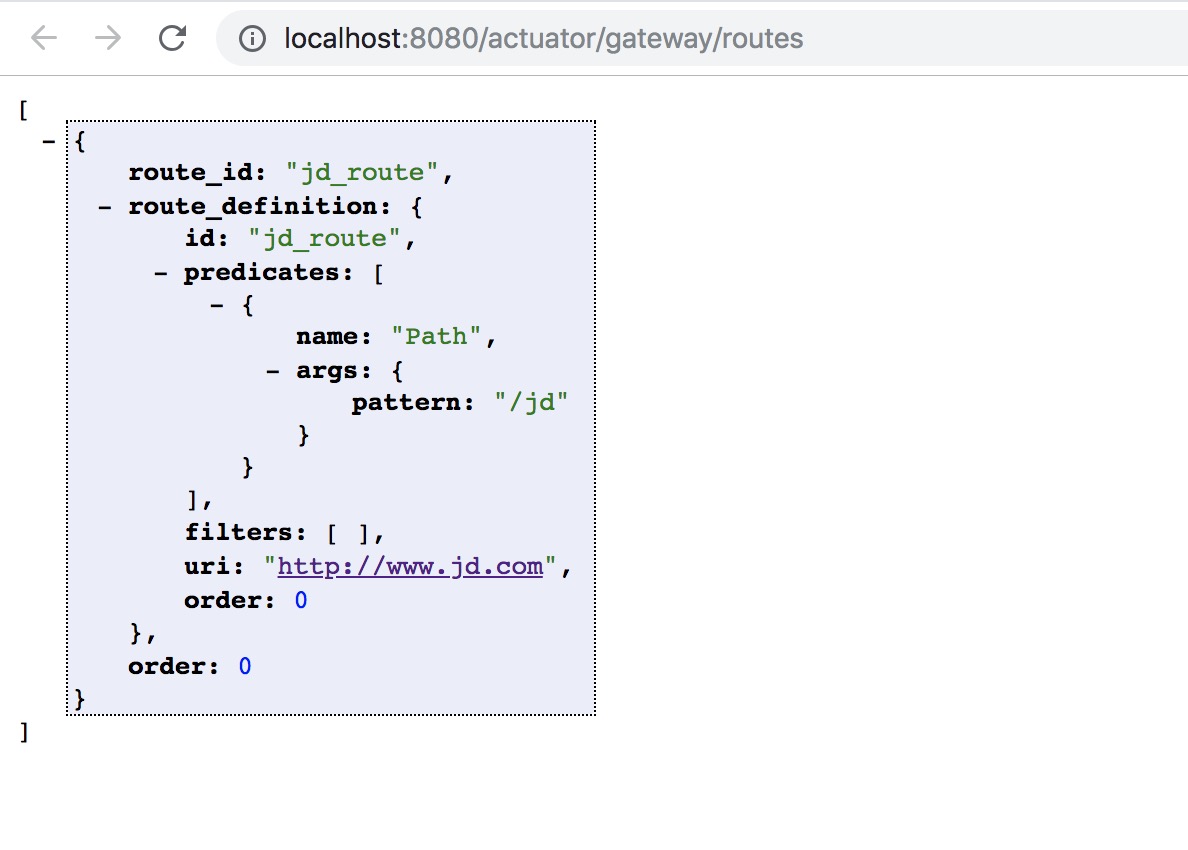Click the "/jd" pattern value

coord(531,403)
